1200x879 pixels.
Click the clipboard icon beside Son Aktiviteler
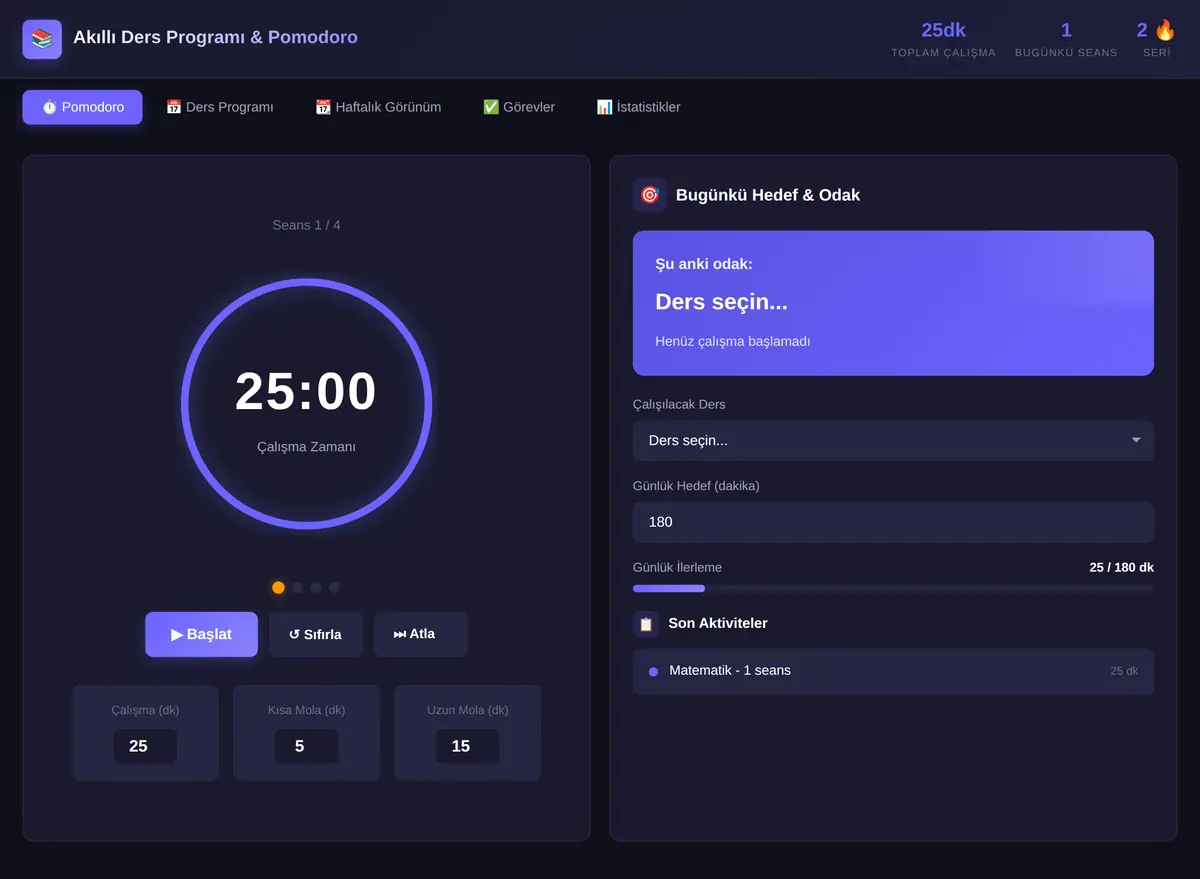646,624
